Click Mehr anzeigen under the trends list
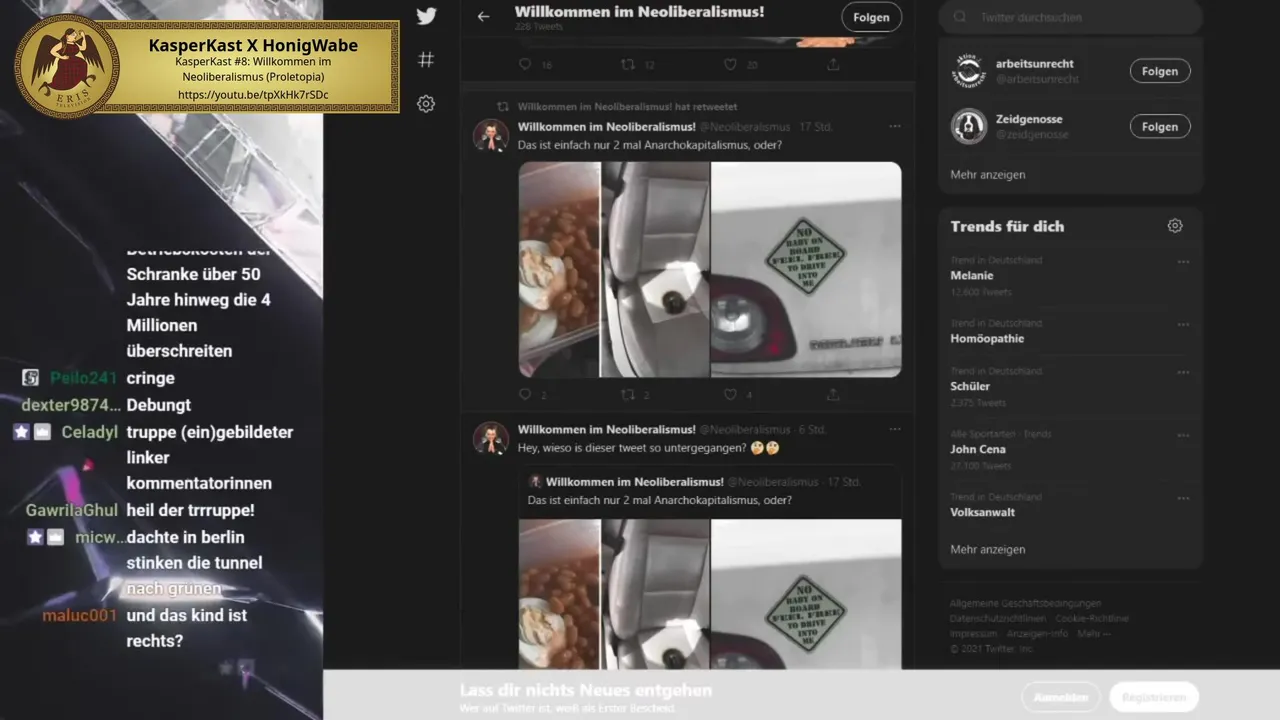1280x720 pixels. [988, 549]
